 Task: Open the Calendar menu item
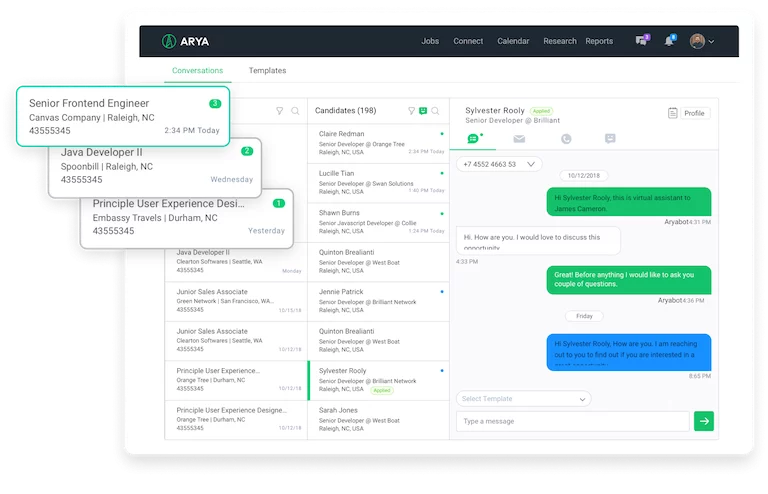tap(513, 41)
